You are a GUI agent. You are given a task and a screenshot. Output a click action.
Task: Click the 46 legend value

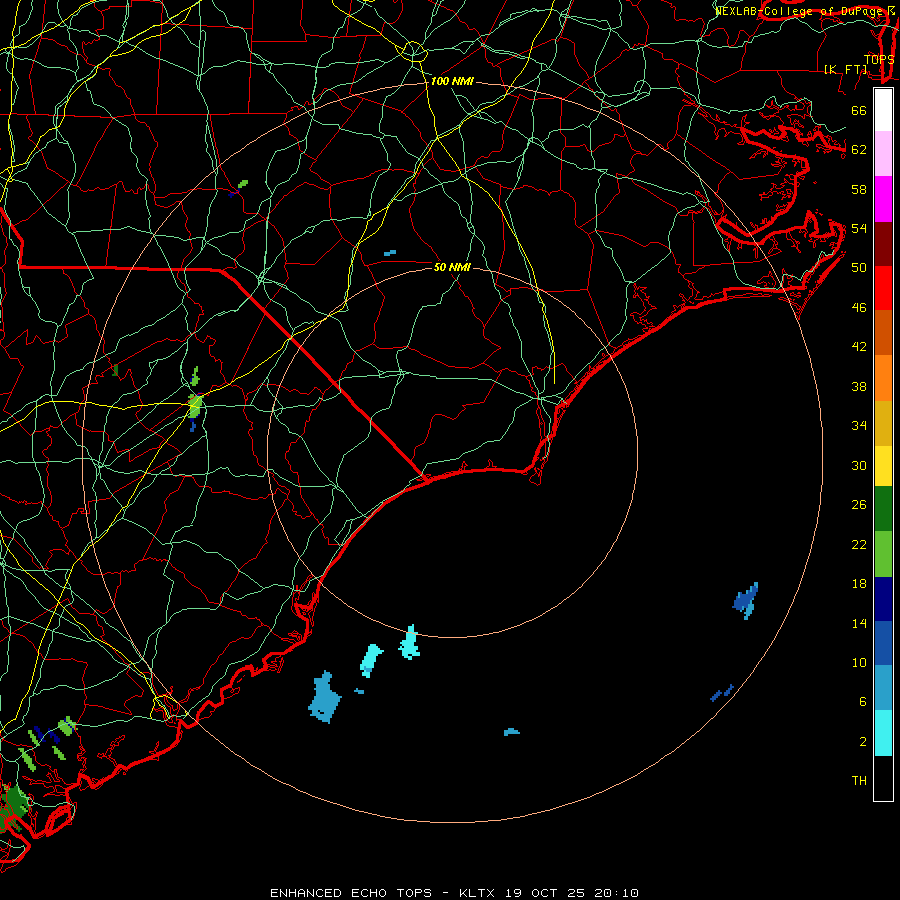859,307
